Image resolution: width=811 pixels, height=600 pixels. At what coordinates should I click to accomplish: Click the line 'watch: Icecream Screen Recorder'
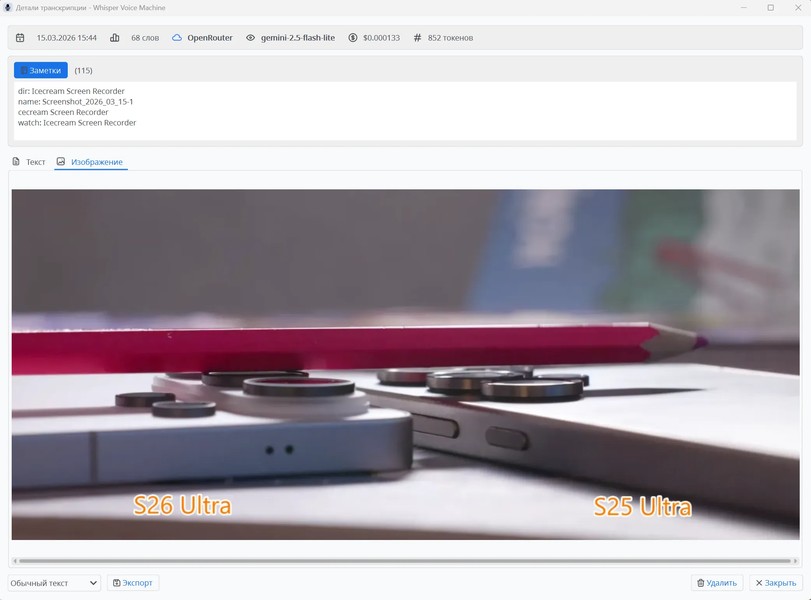[x=77, y=123]
